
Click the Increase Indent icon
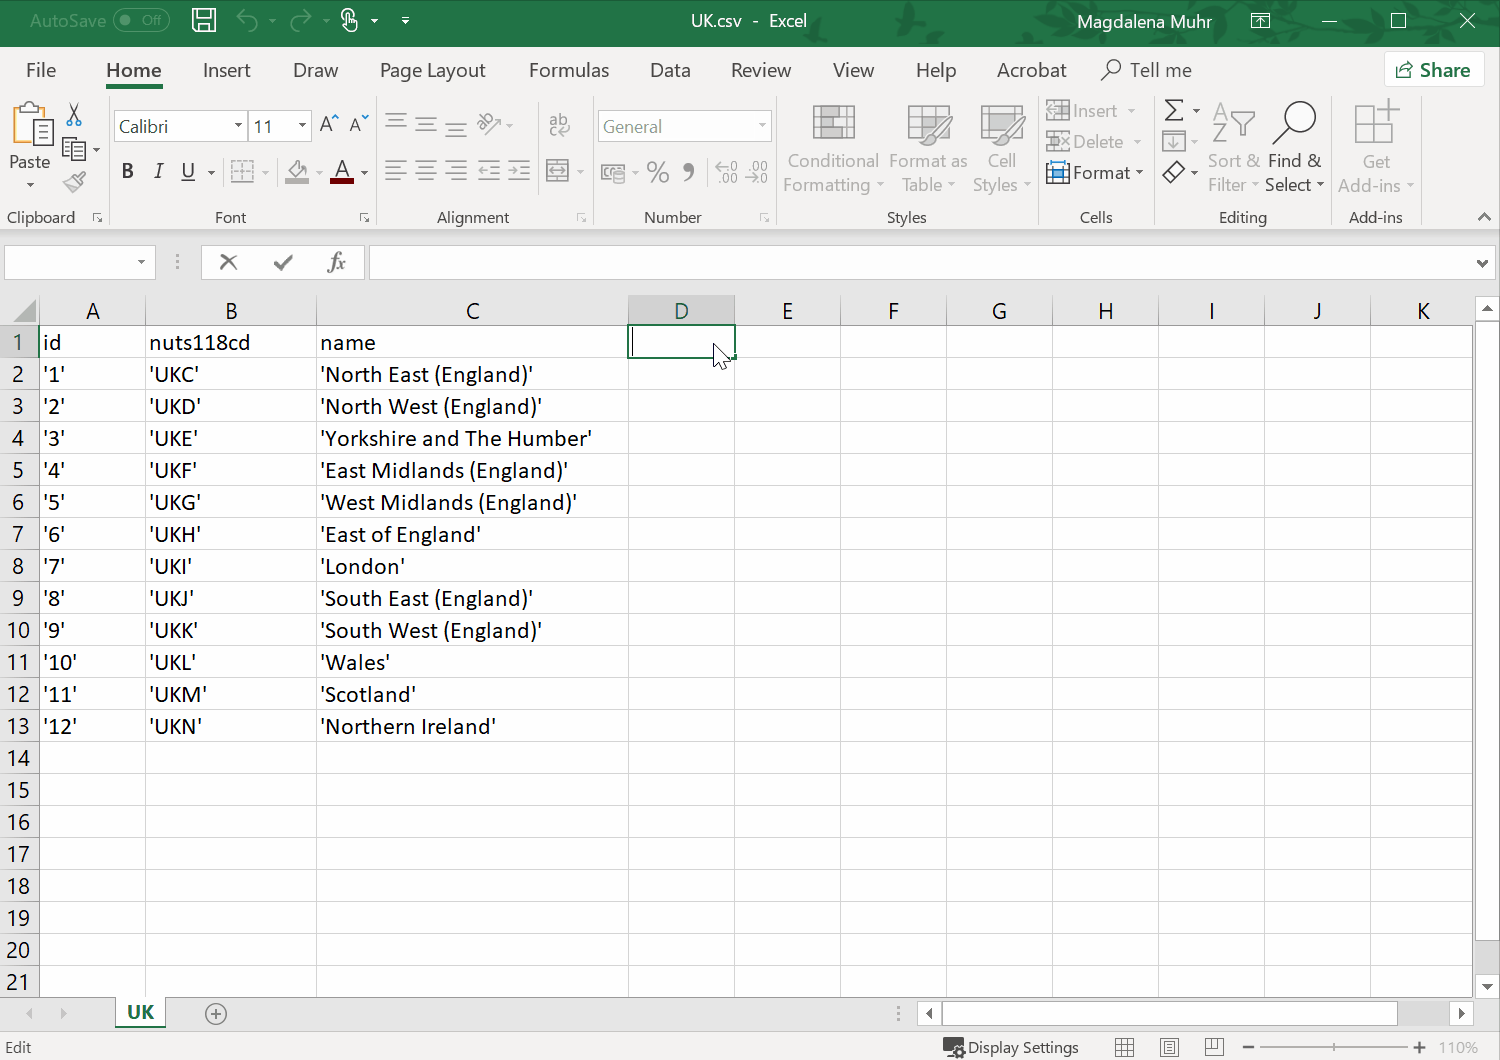point(519,171)
